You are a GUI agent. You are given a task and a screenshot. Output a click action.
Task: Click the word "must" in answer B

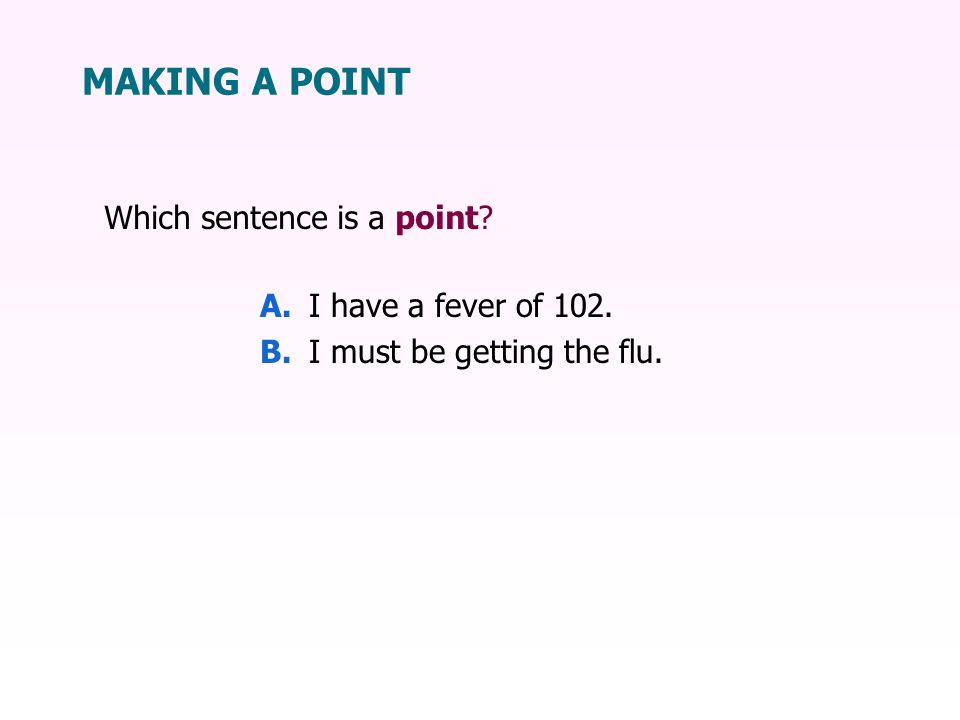pos(366,353)
